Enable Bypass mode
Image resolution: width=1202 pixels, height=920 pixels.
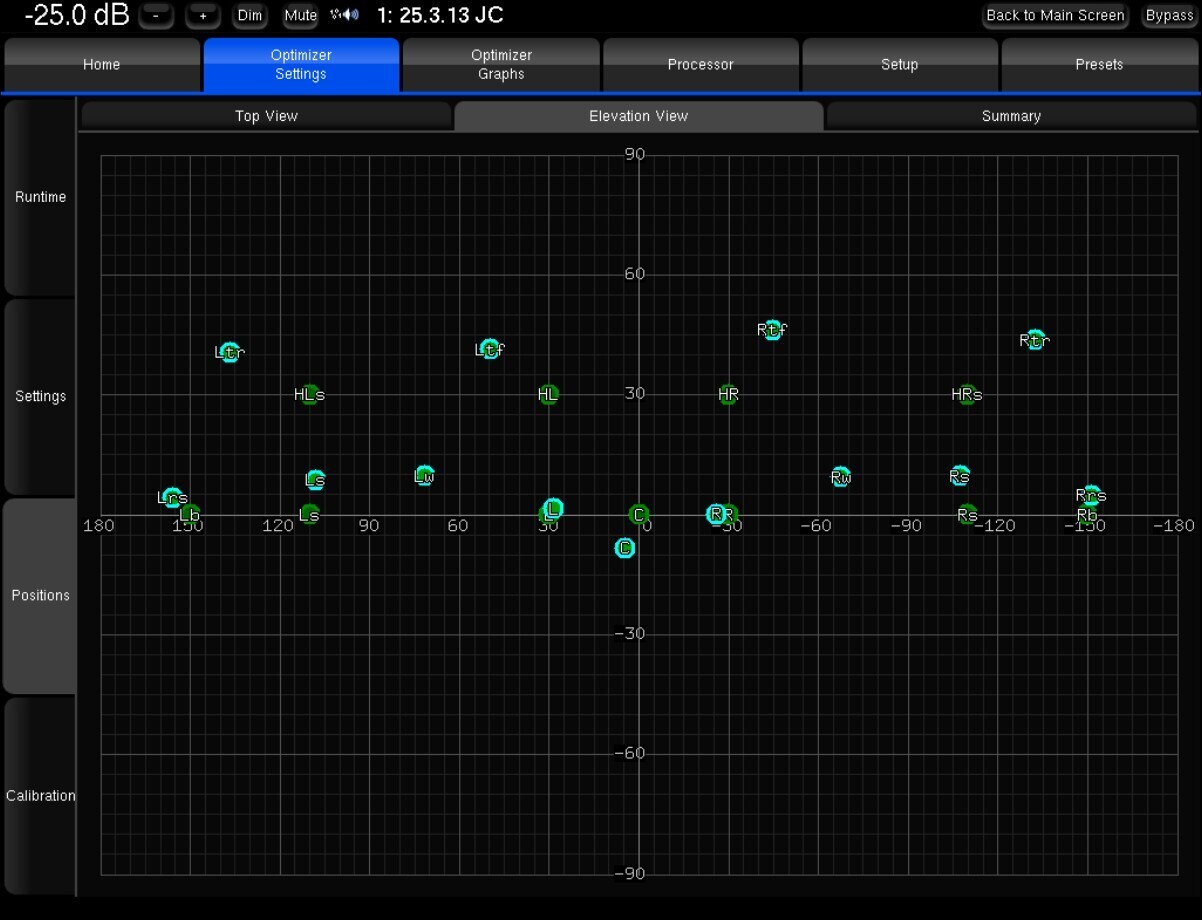[x=1169, y=16]
